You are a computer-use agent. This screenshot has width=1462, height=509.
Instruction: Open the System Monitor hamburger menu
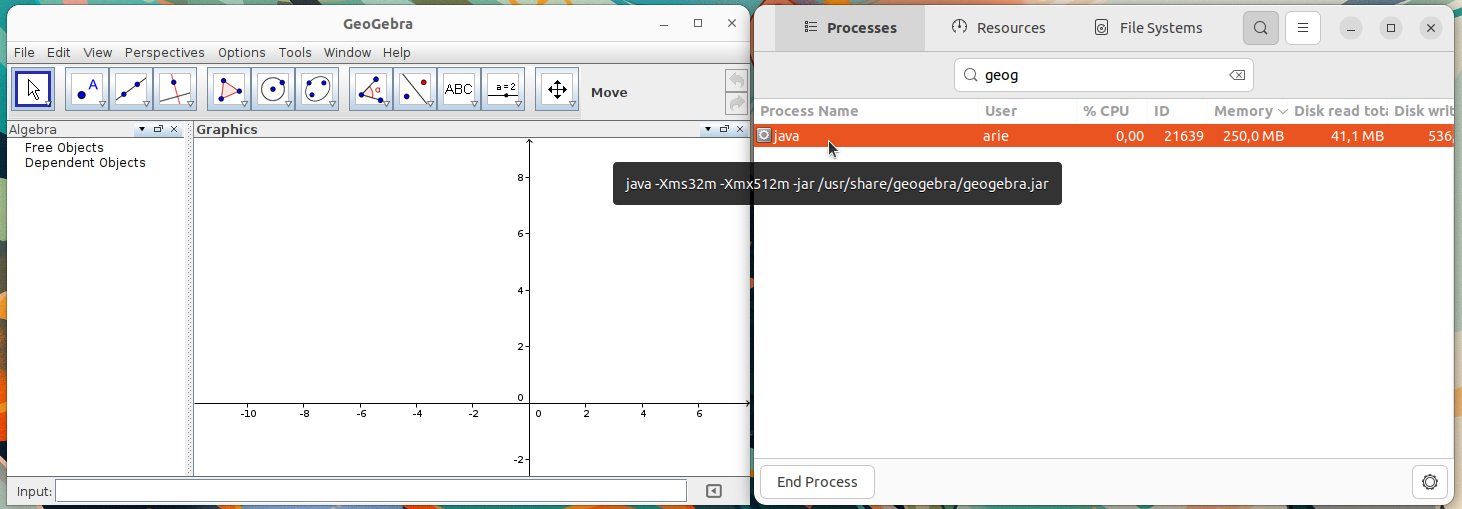point(1303,28)
